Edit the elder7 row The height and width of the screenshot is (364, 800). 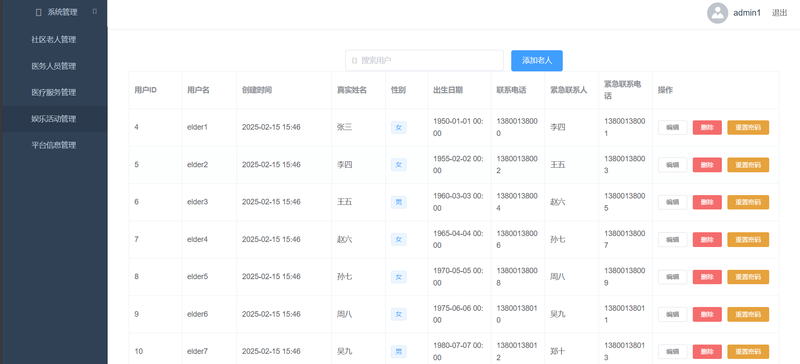pos(672,352)
